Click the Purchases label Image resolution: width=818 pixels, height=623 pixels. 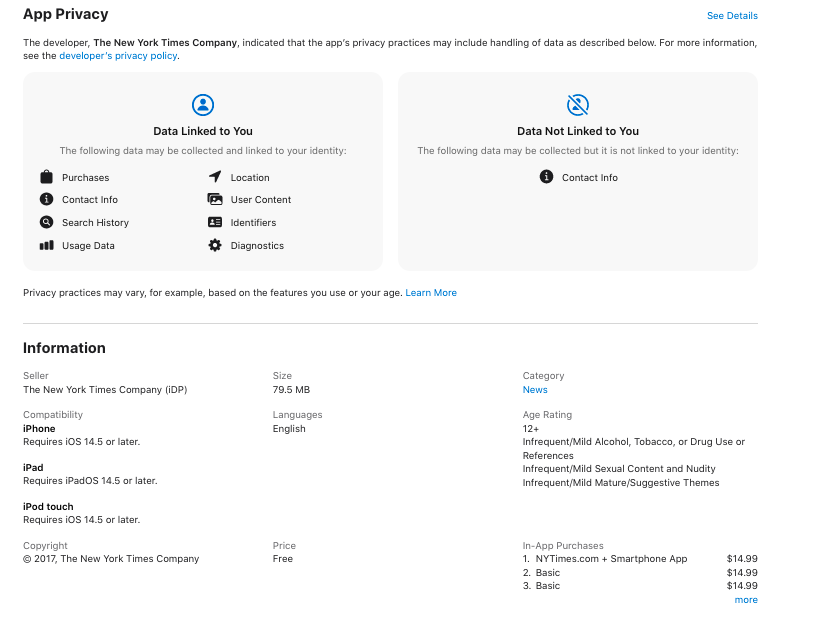tap(86, 177)
